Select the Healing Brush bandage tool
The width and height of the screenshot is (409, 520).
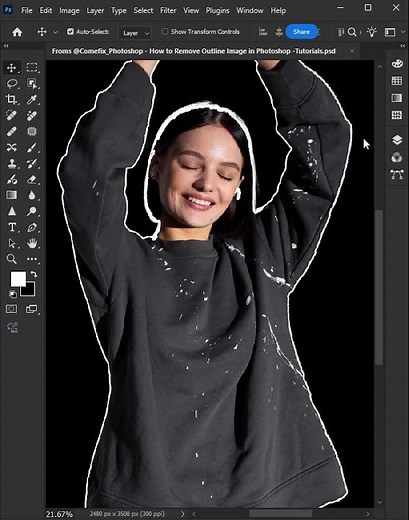pos(12,131)
